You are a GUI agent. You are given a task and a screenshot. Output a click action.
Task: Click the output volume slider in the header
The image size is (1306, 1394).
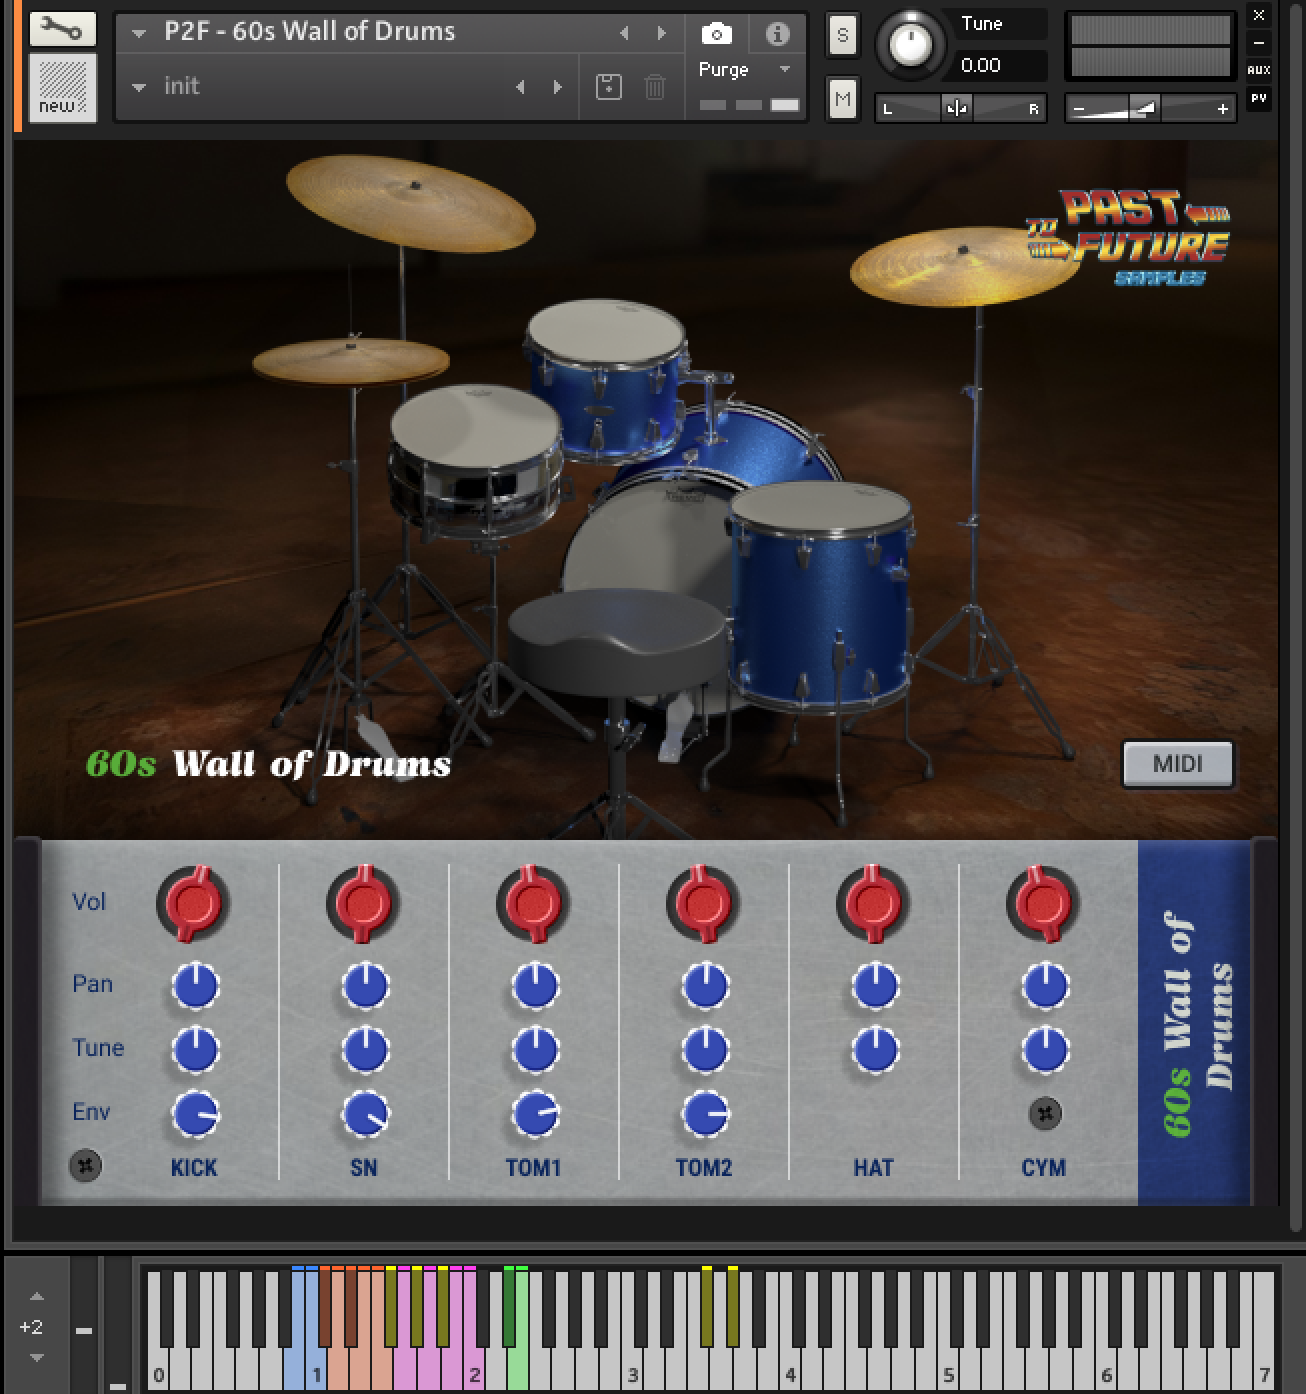point(1150,108)
